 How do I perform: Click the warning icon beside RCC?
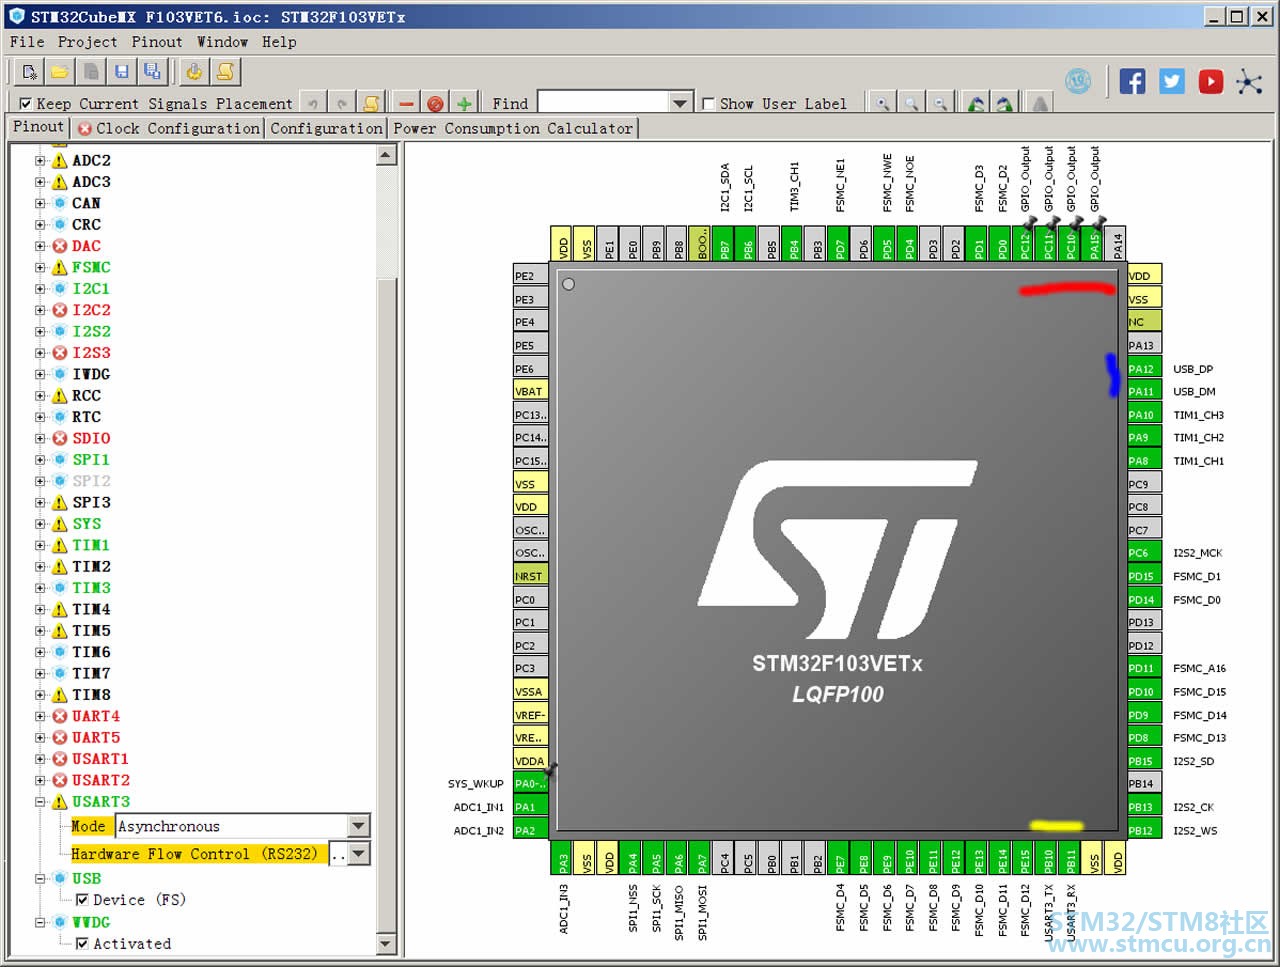pos(60,396)
